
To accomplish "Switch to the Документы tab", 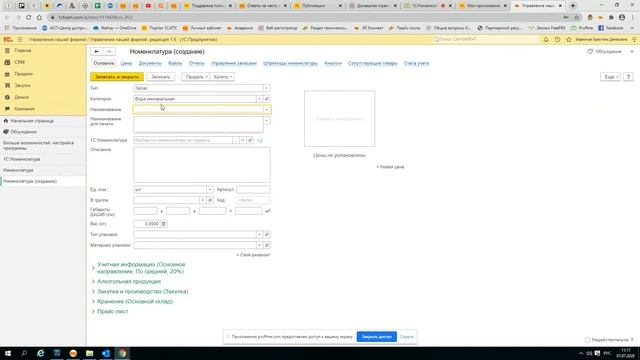I will [150, 63].
